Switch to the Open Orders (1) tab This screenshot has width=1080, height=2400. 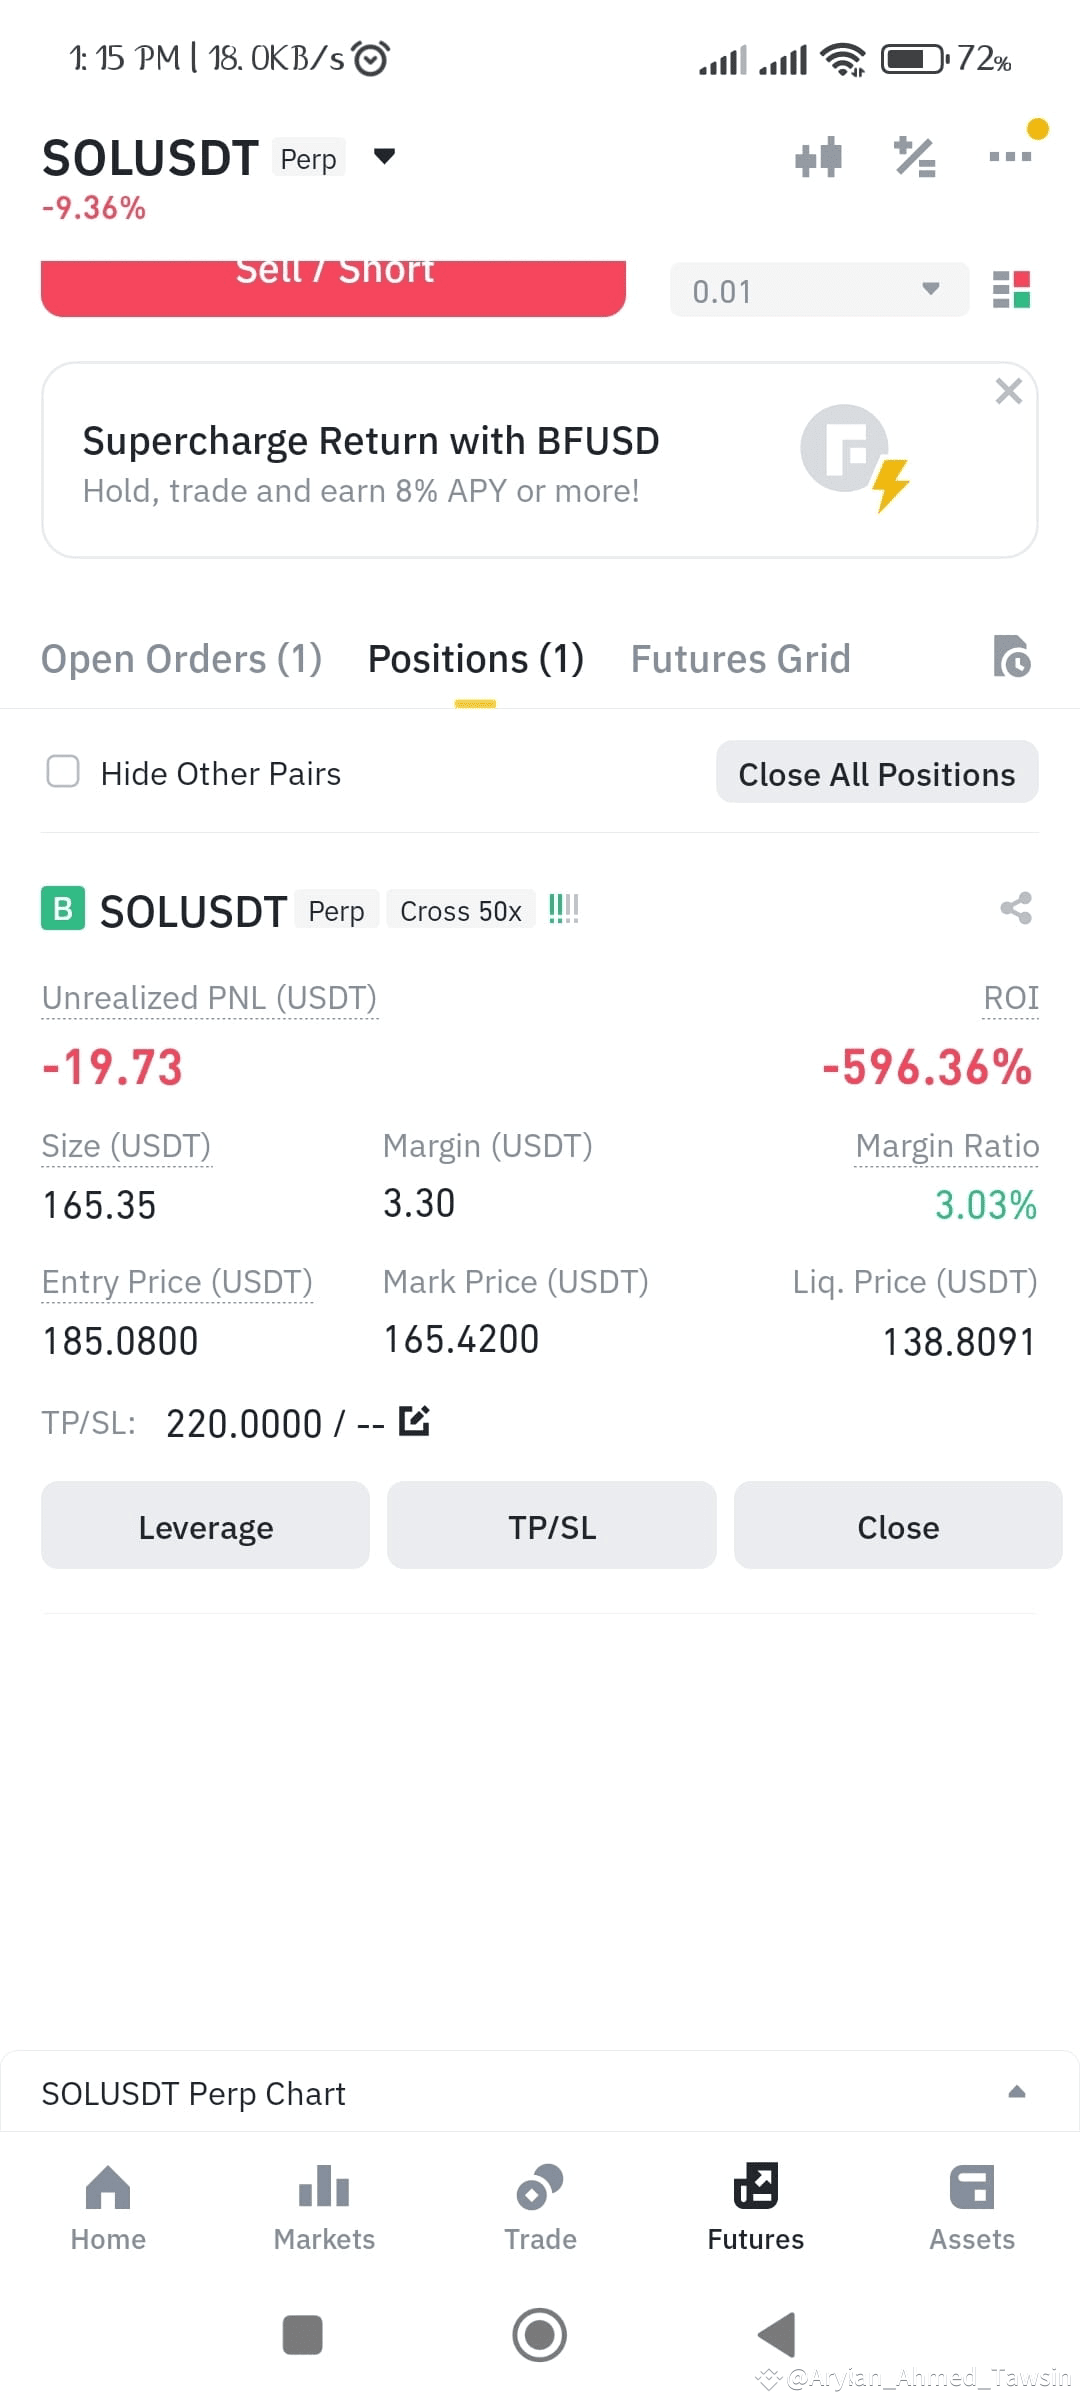181,659
